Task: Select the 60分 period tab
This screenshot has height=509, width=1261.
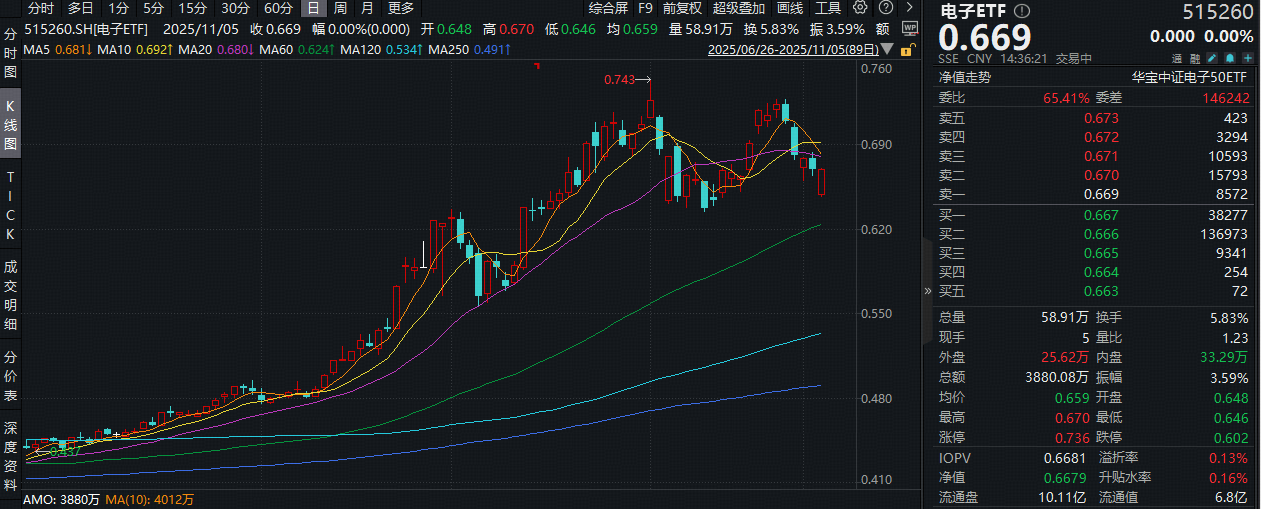Action: (279, 8)
